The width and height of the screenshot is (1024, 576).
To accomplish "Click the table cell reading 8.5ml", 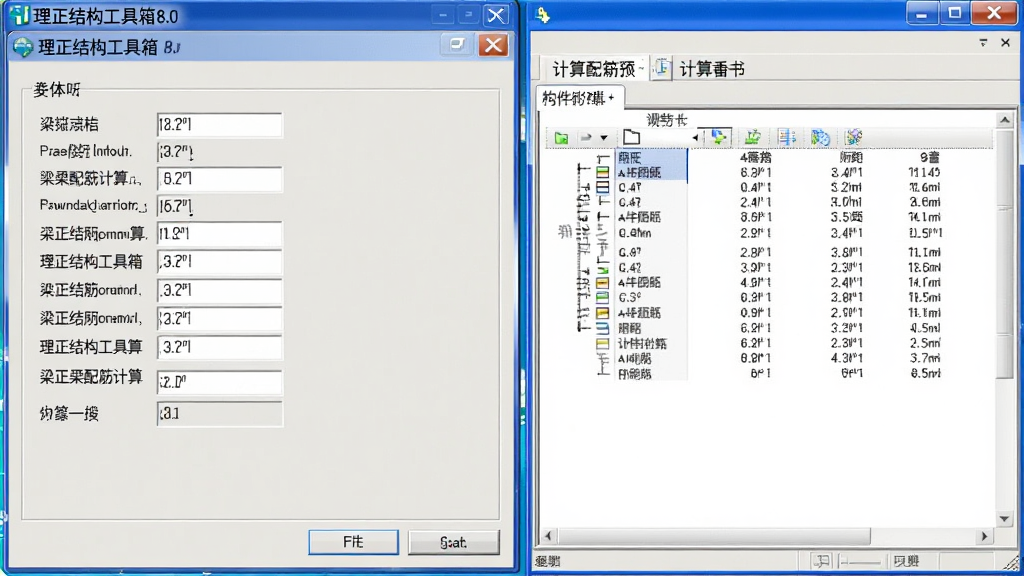I will pyautogui.click(x=926, y=374).
